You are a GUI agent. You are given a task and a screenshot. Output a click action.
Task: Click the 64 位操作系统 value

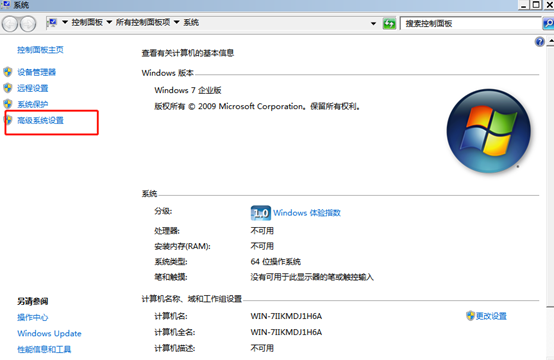276,261
